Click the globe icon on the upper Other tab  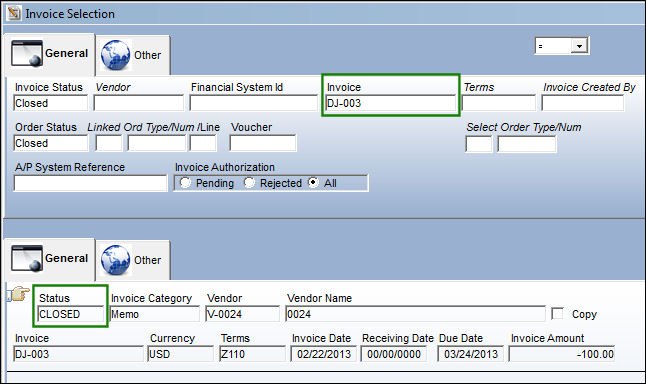(x=115, y=55)
